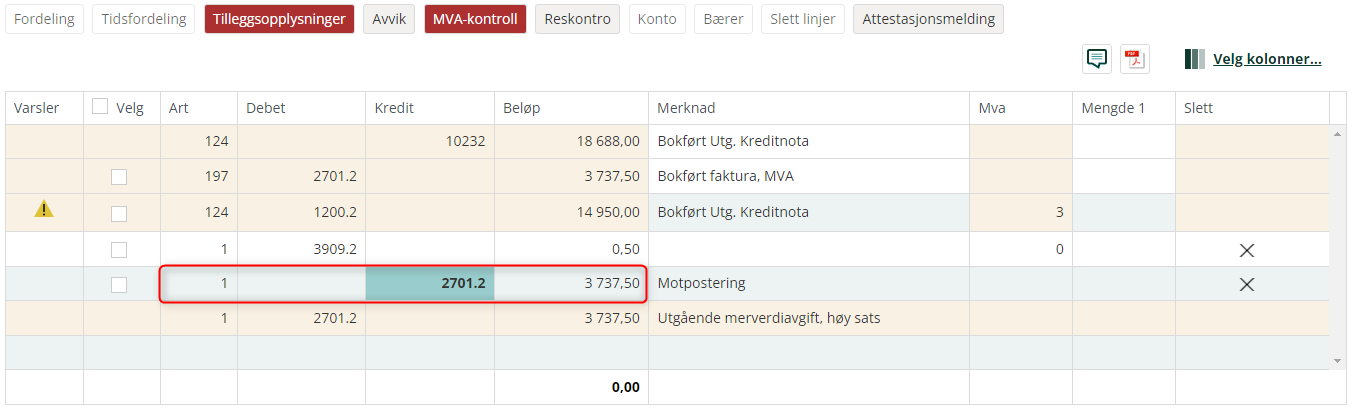This screenshot has height=410, width=1353.
Task: Check the 3909.2 debet row checkbox
Action: tap(119, 249)
